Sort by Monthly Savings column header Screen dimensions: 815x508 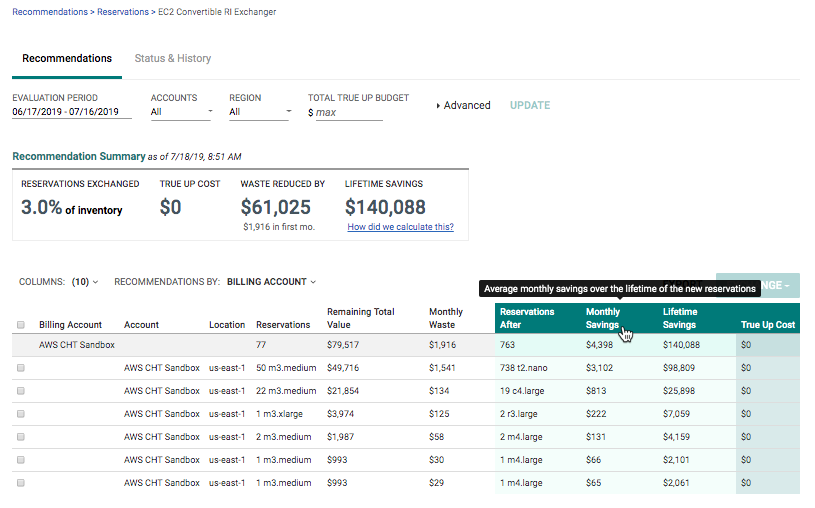pyautogui.click(x=602, y=318)
